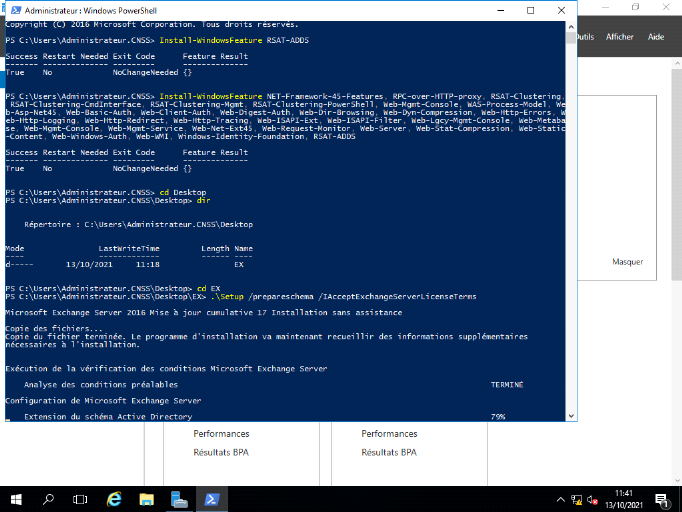The image size is (682, 512).
Task: Open Task View on the taskbar
Action: point(80,499)
